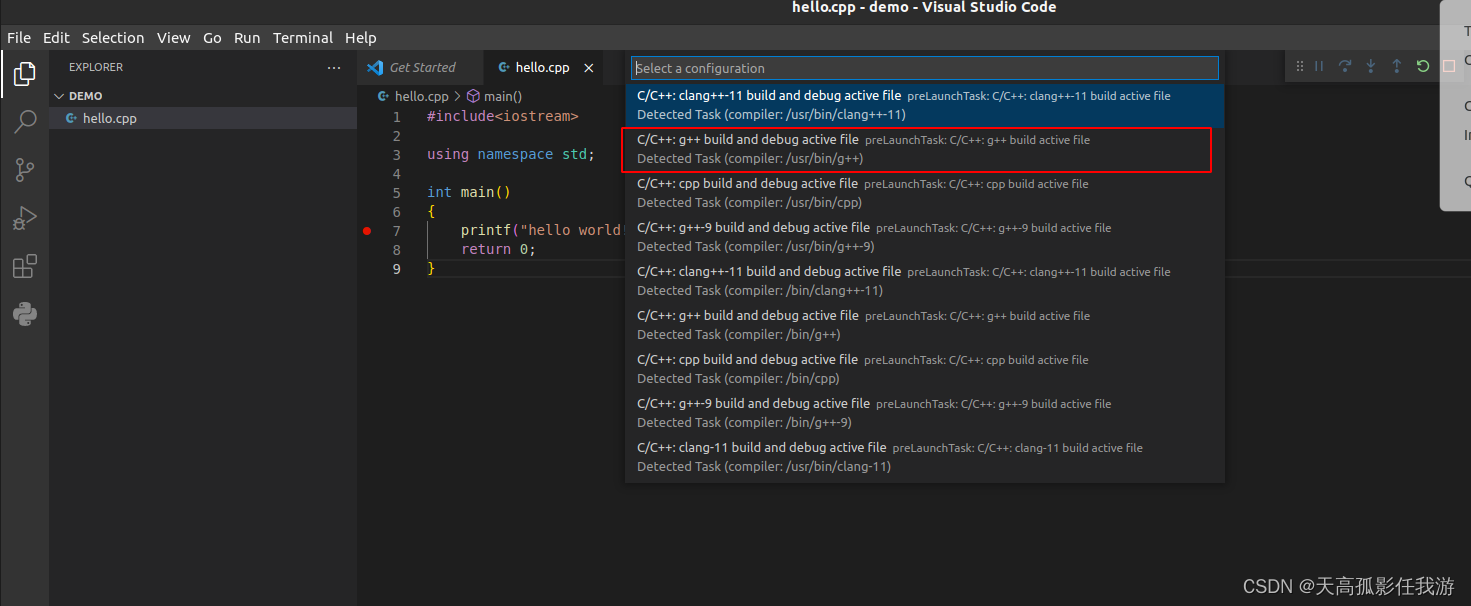Image resolution: width=1471 pixels, height=606 pixels.
Task: Switch to the Get Started tab
Action: (420, 67)
